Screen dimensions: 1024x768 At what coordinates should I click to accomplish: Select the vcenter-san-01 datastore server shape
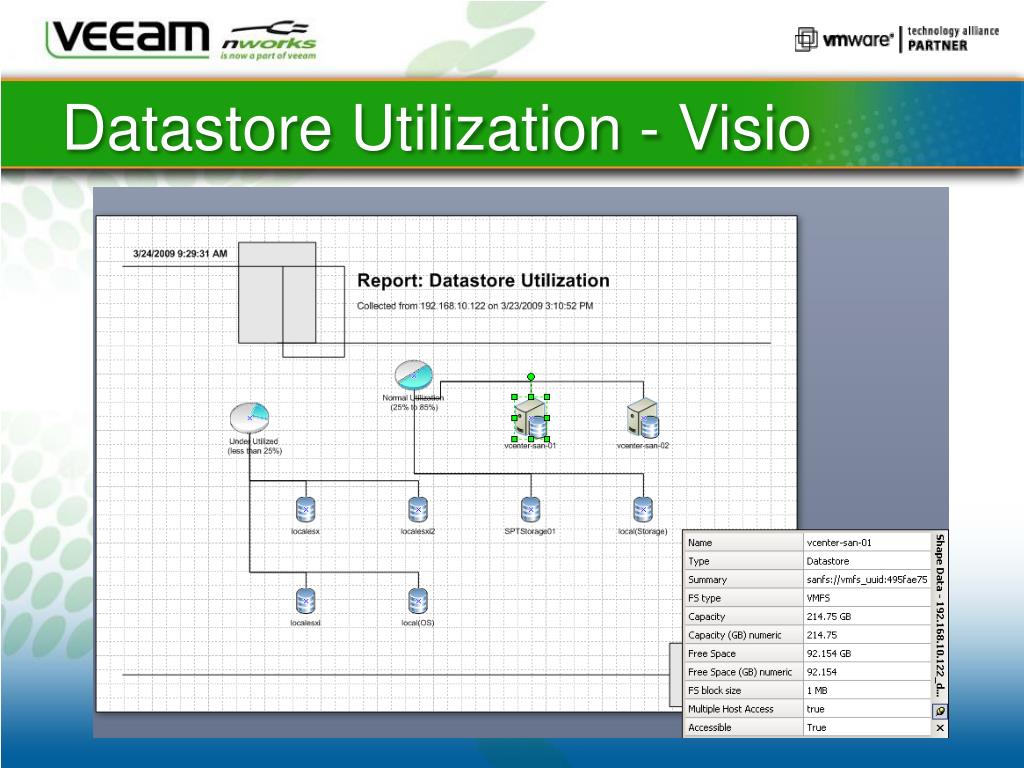coord(531,419)
